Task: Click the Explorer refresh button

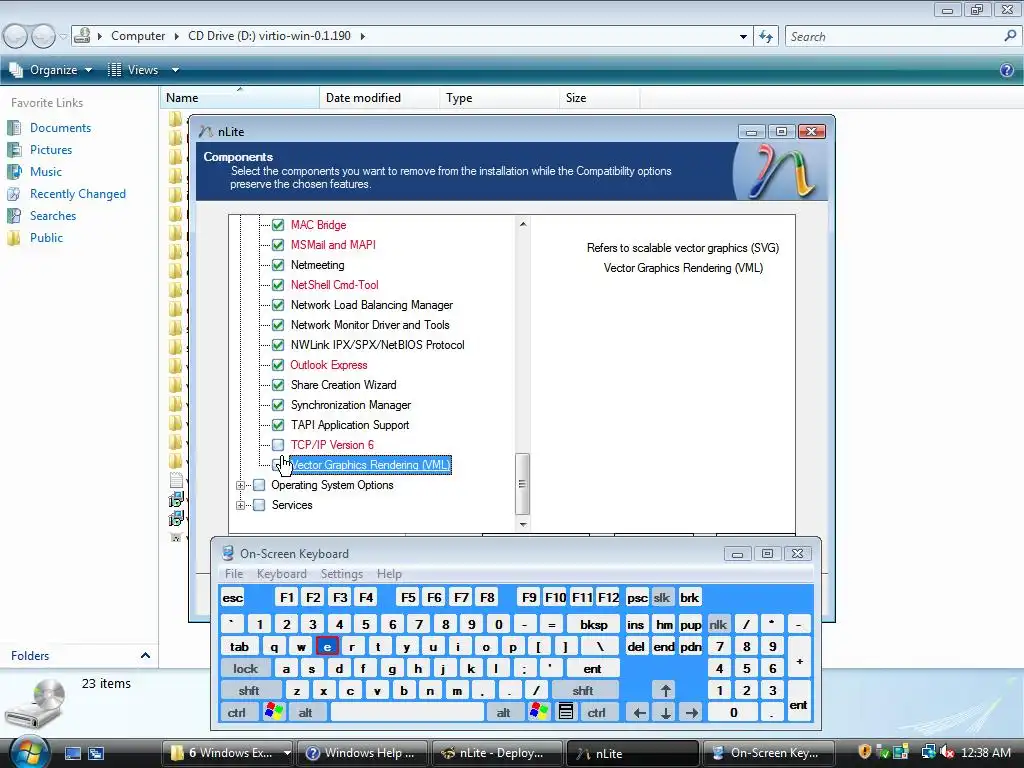Action: pyautogui.click(x=766, y=37)
